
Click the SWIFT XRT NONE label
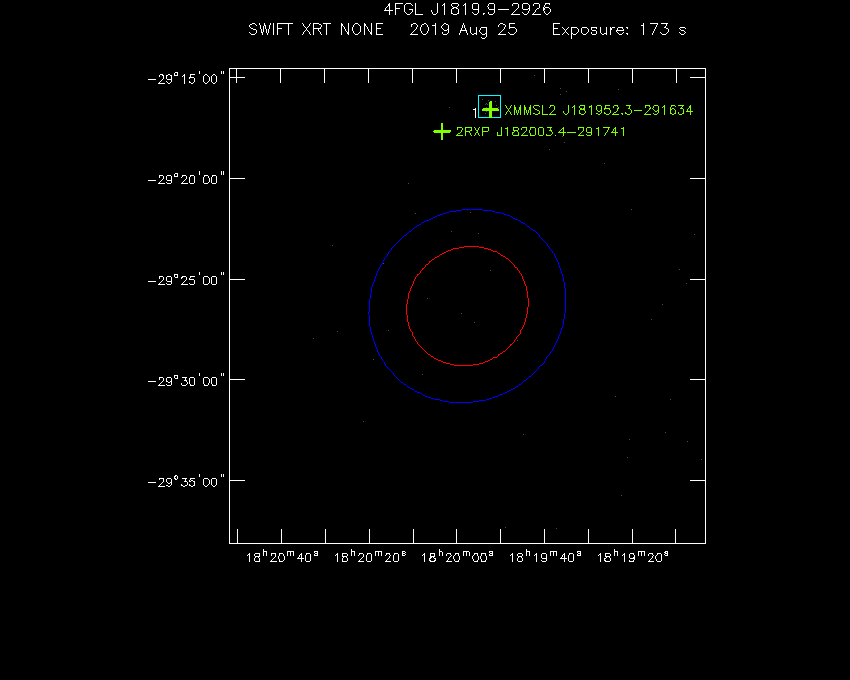pos(315,29)
